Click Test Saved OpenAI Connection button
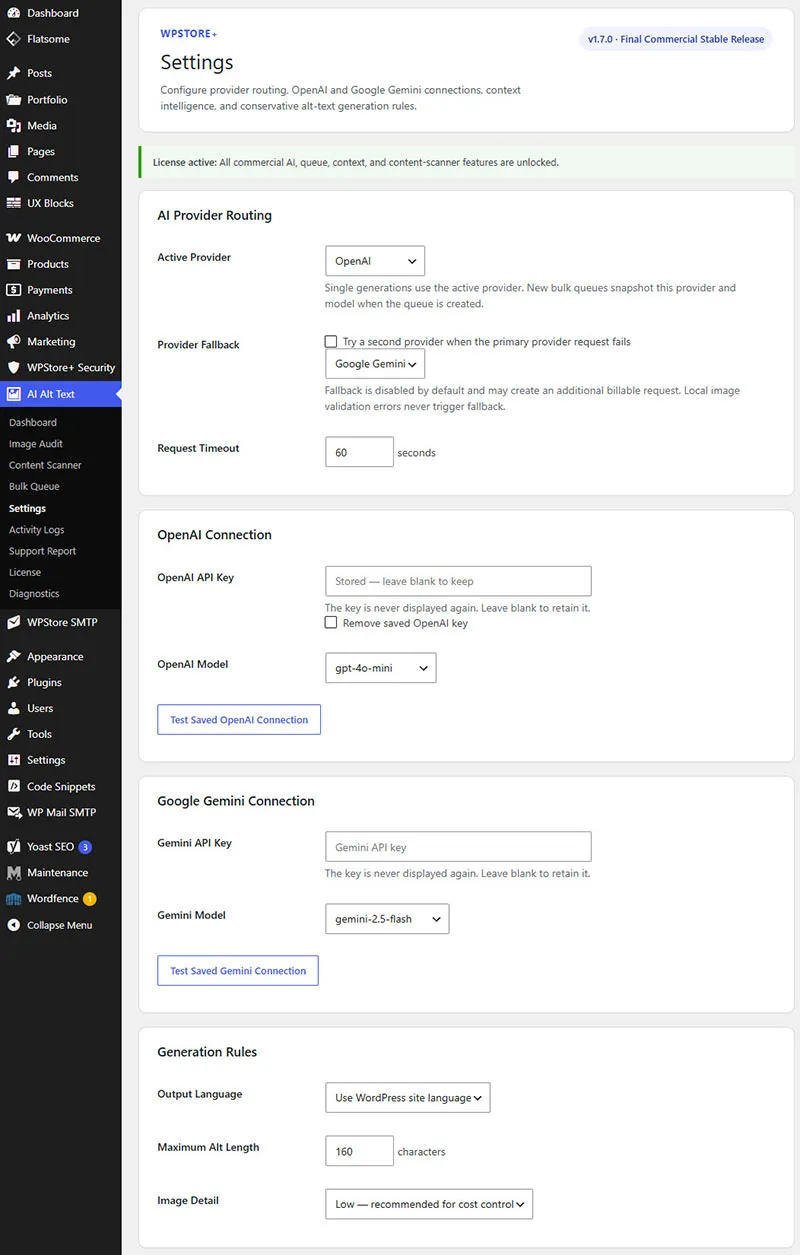Image resolution: width=800 pixels, height=1255 pixels. click(x=239, y=720)
